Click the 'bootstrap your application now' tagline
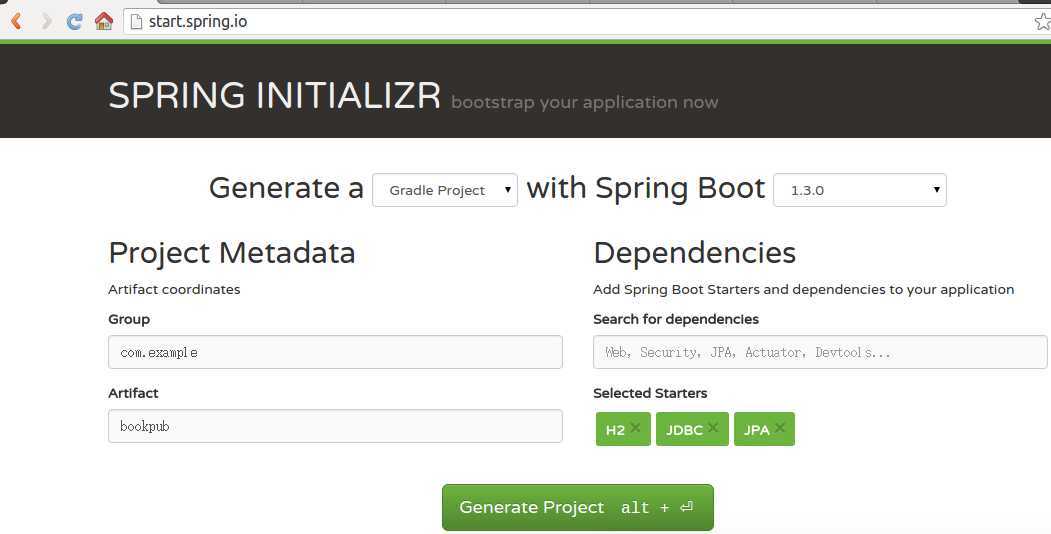This screenshot has height=534, width=1051. click(584, 103)
